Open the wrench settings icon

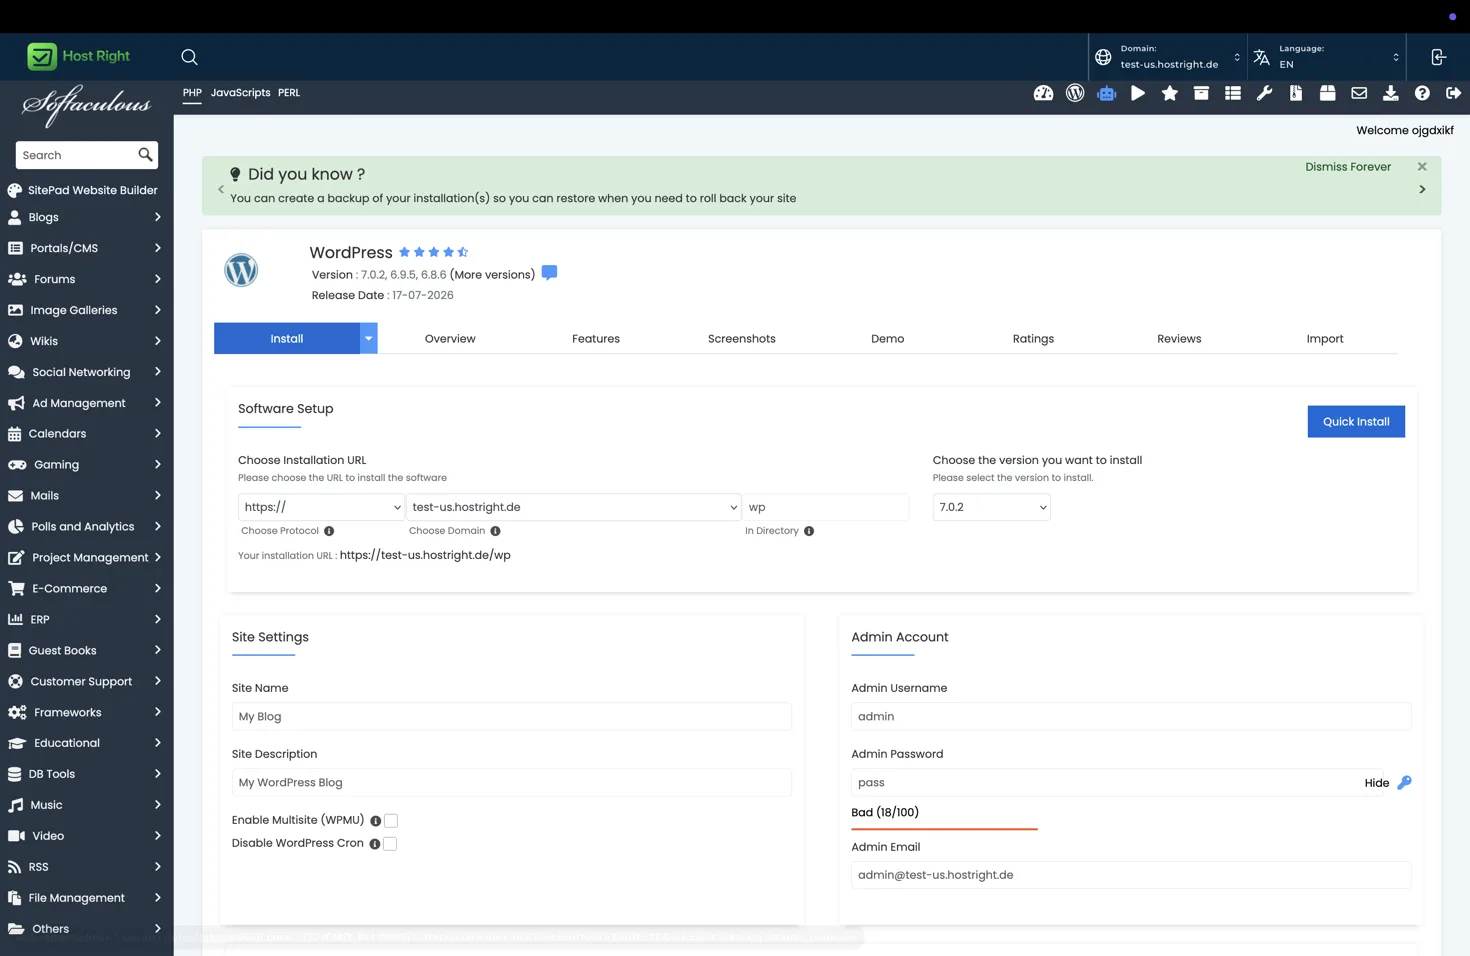click(x=1264, y=93)
